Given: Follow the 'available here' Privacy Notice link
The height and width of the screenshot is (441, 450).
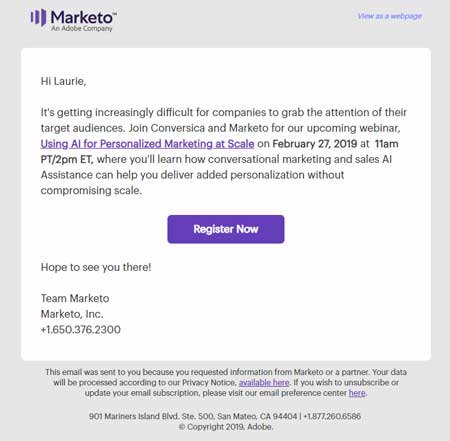Looking at the screenshot, I should [264, 382].
